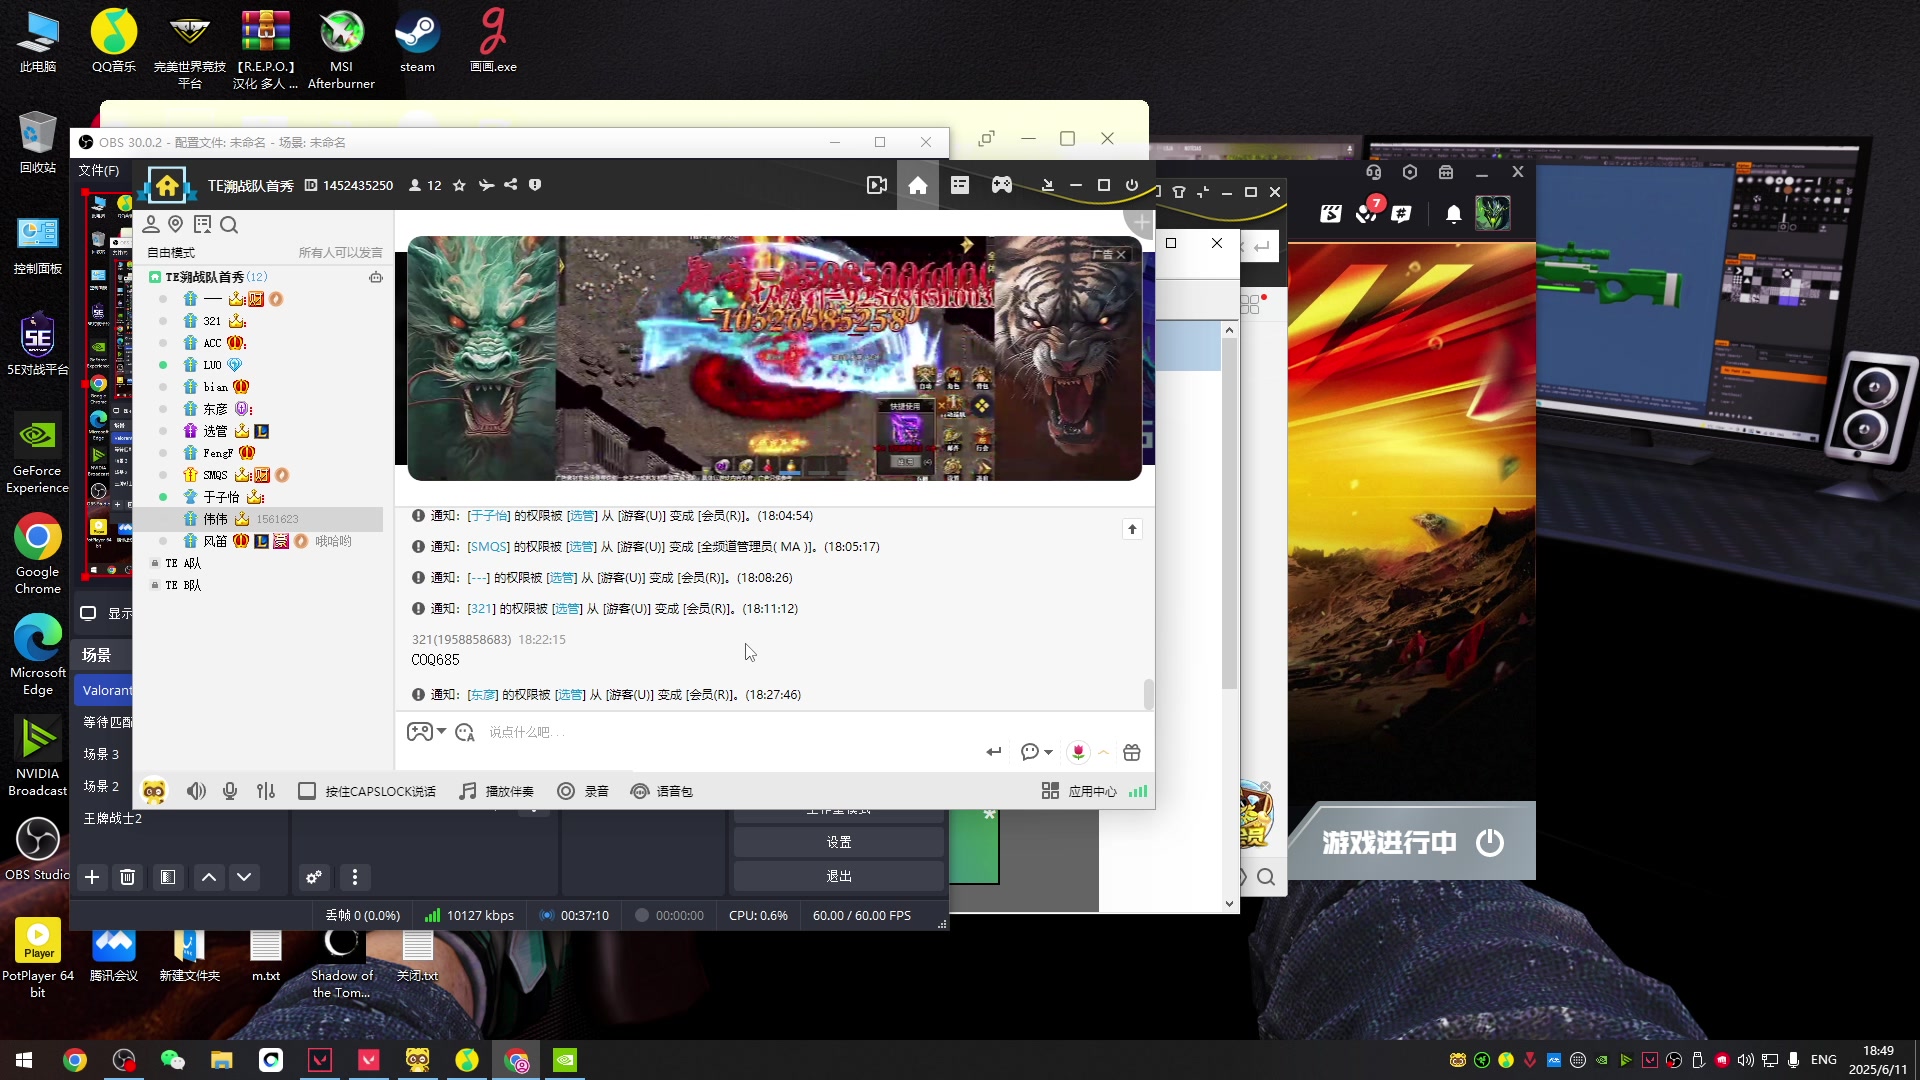
Task: Open WeChat from the Windows taskbar
Action: (173, 1060)
